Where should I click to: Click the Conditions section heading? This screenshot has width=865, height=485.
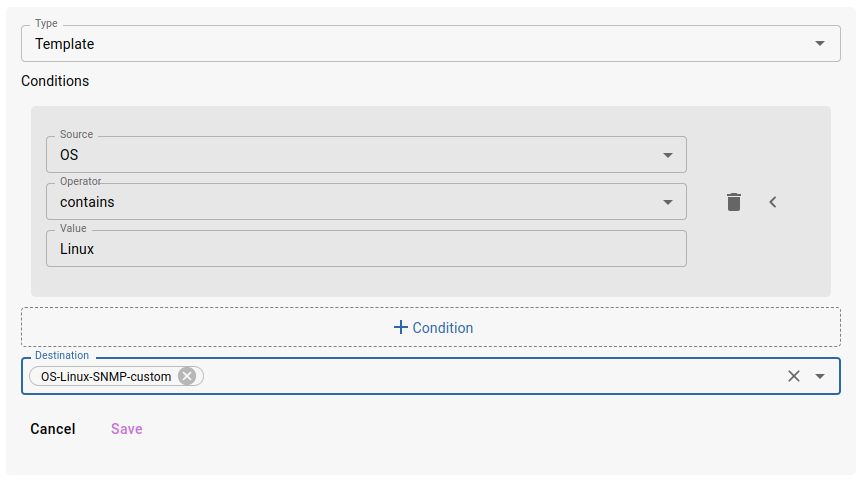55,81
